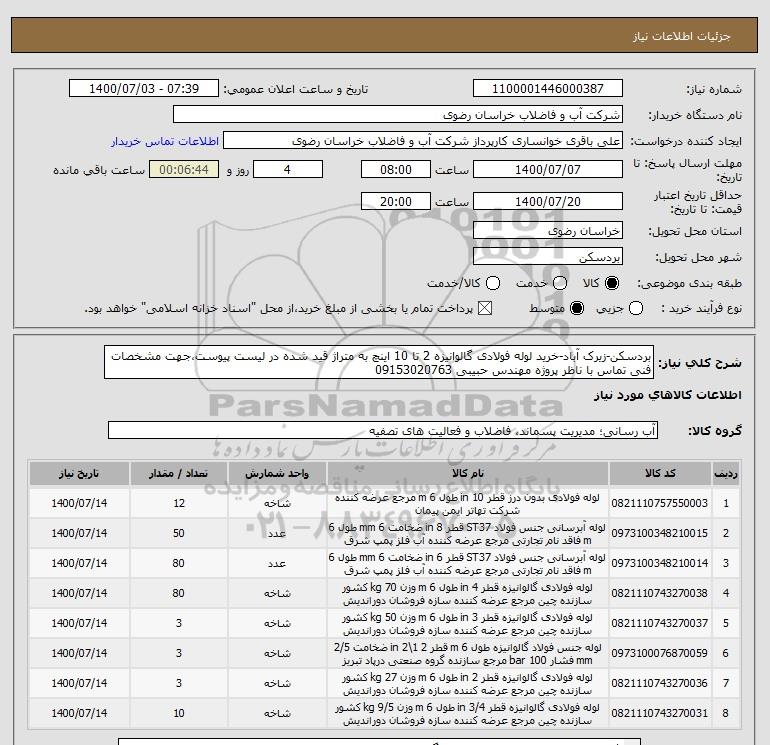
Task: Click item code 0821110757550003
Action: [660, 503]
